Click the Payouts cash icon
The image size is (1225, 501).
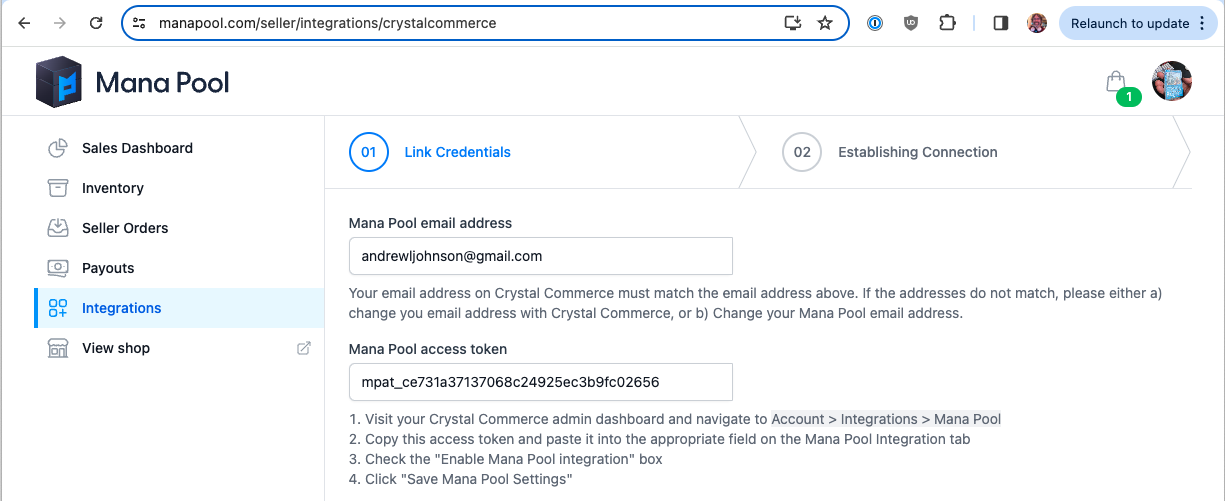coord(58,268)
